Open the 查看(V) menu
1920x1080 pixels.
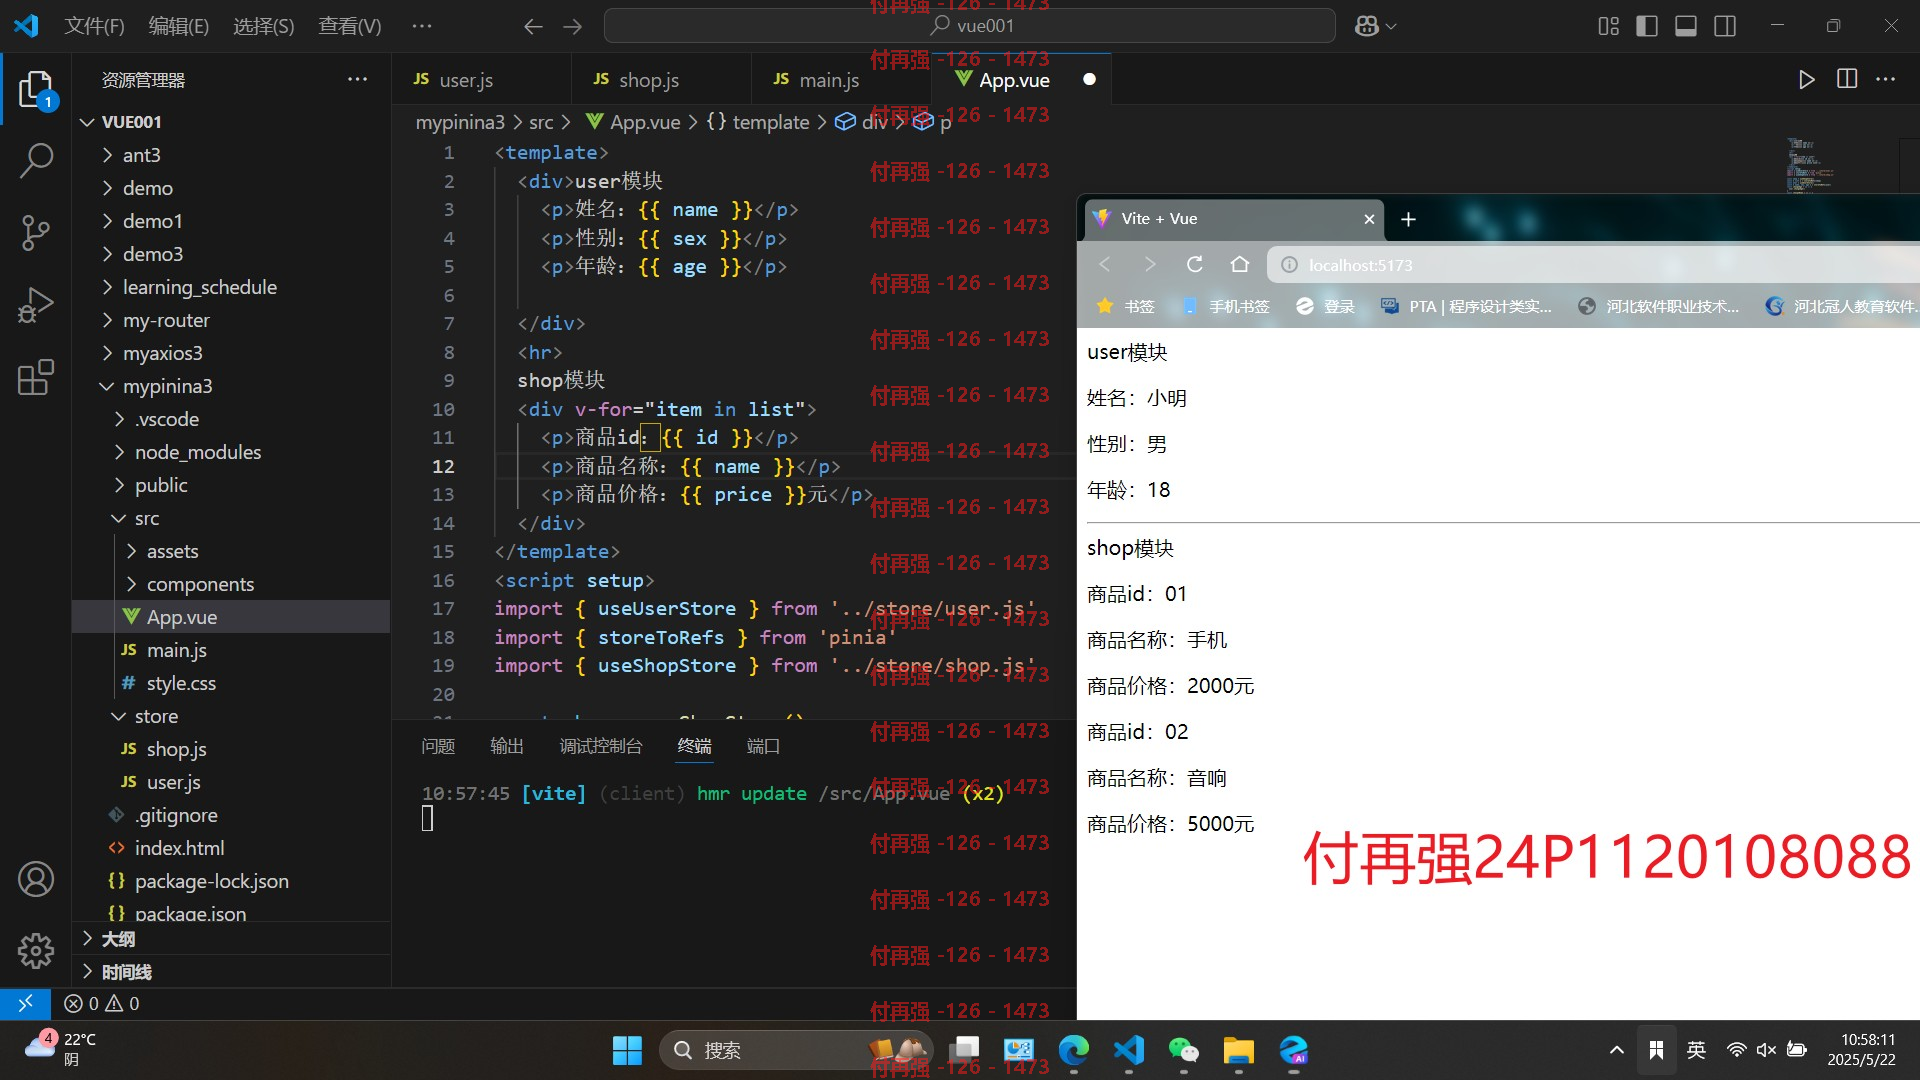tap(349, 26)
